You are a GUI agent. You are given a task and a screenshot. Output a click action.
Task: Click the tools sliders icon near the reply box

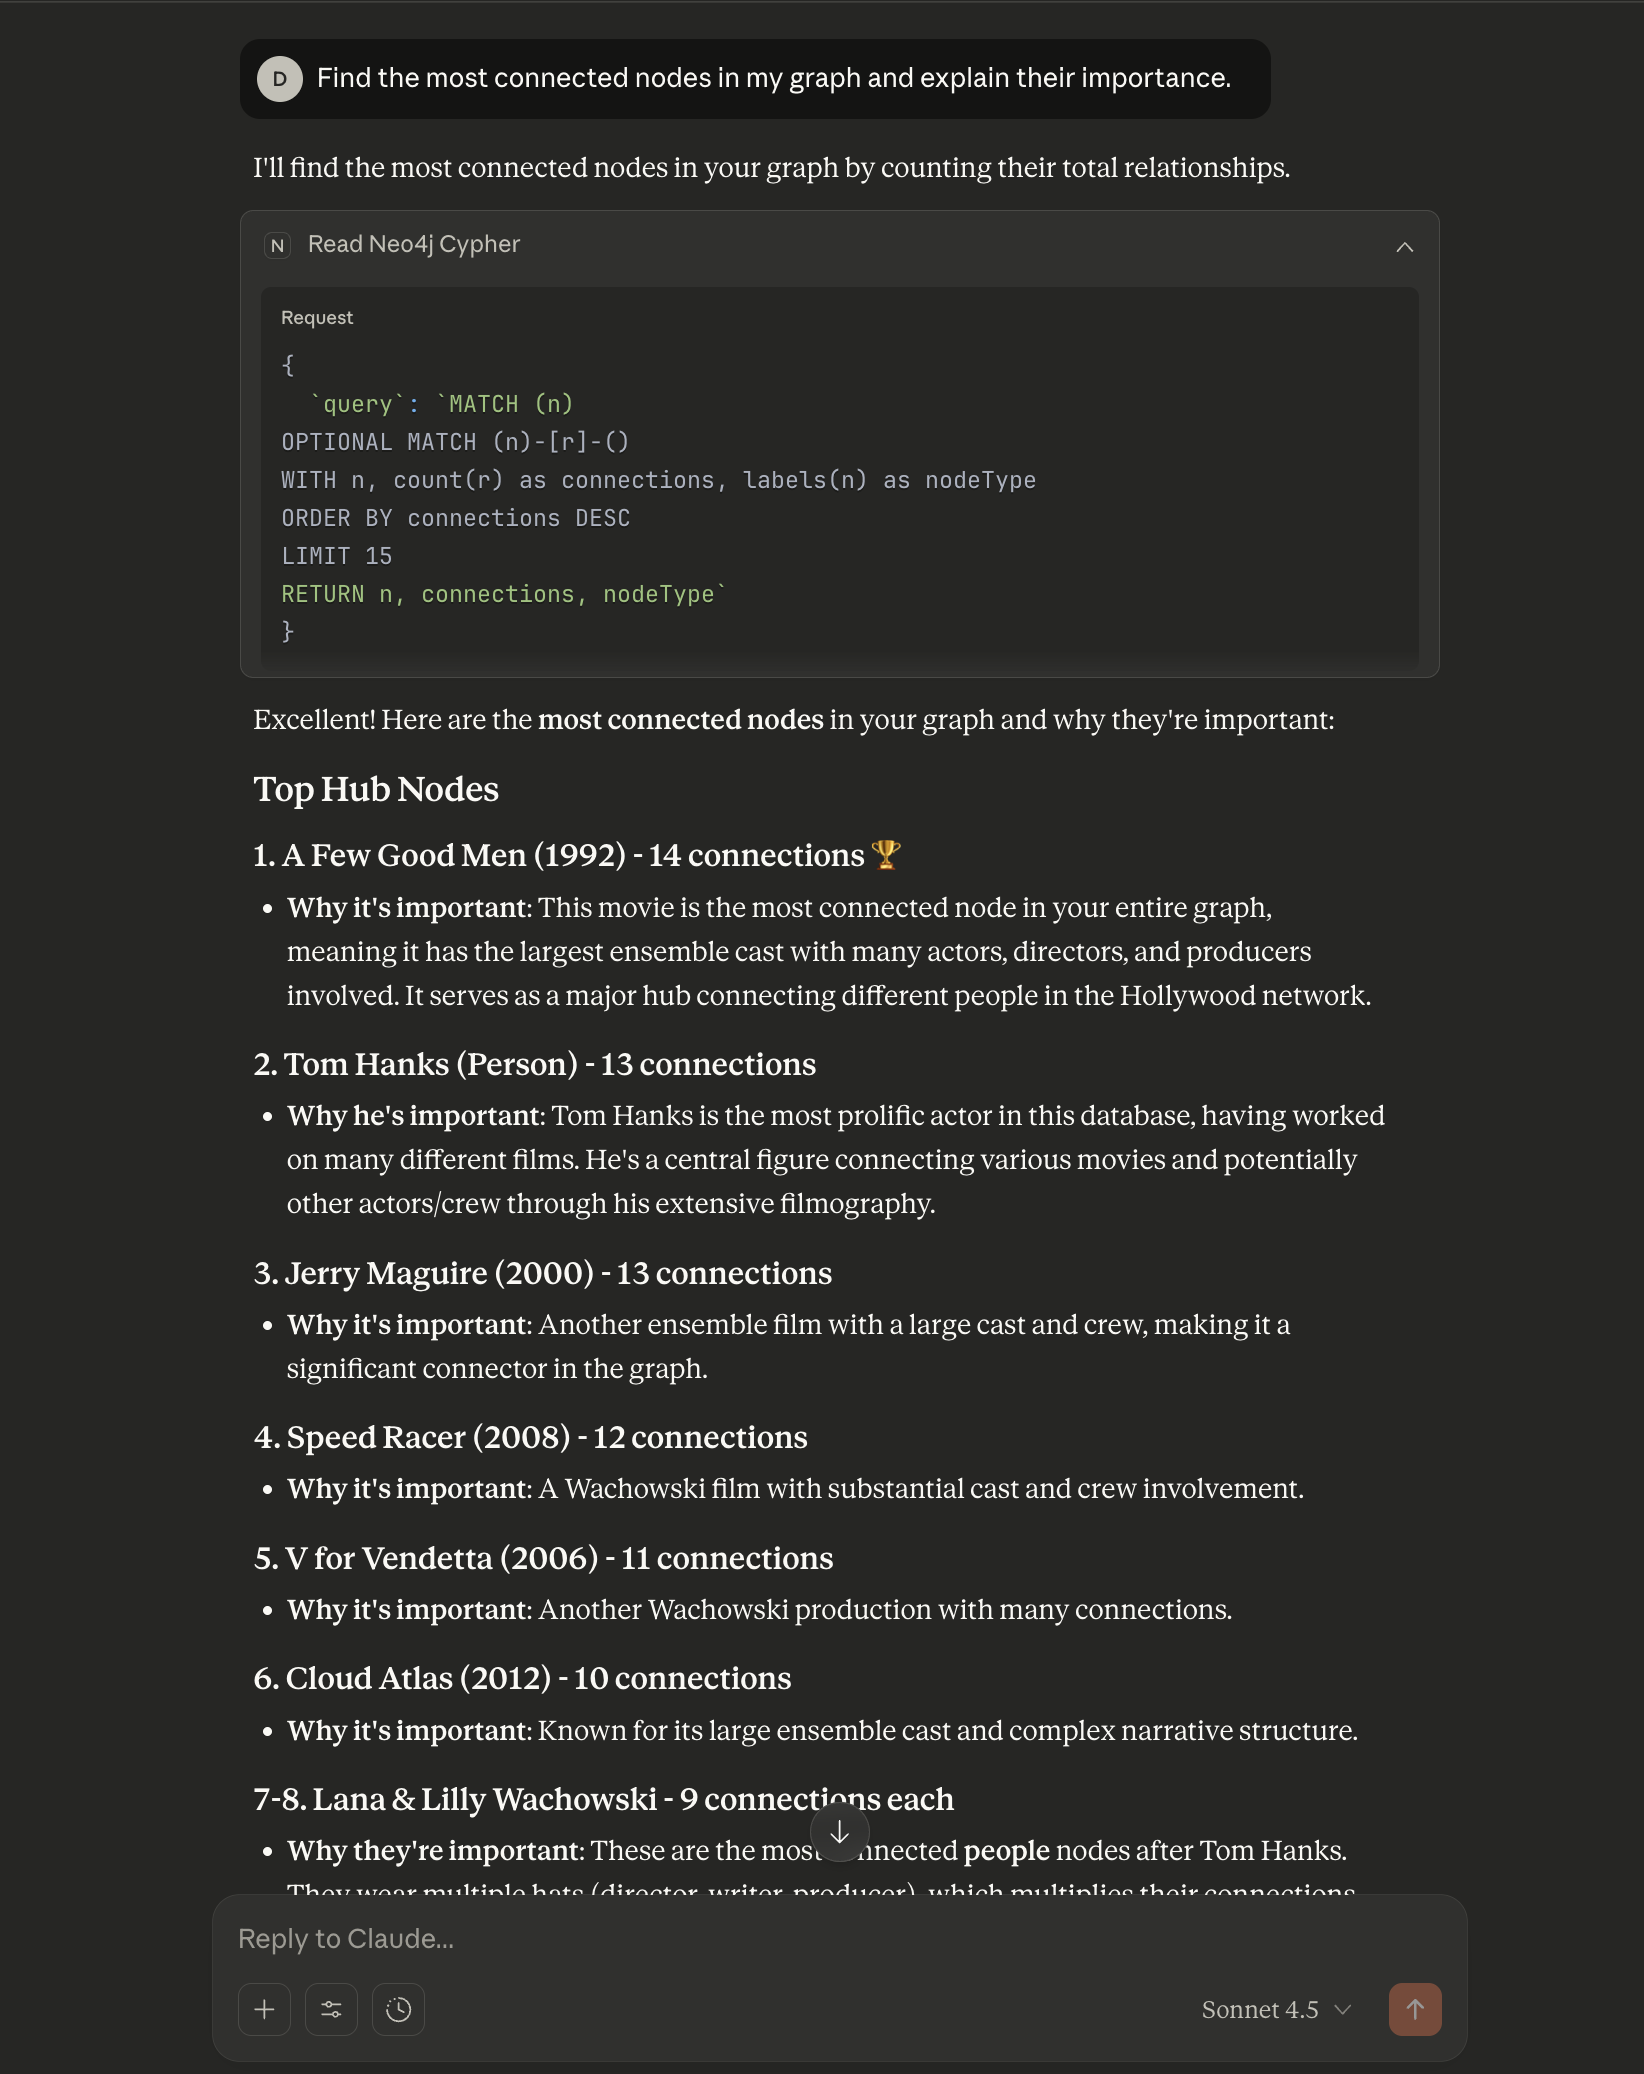click(x=331, y=2010)
